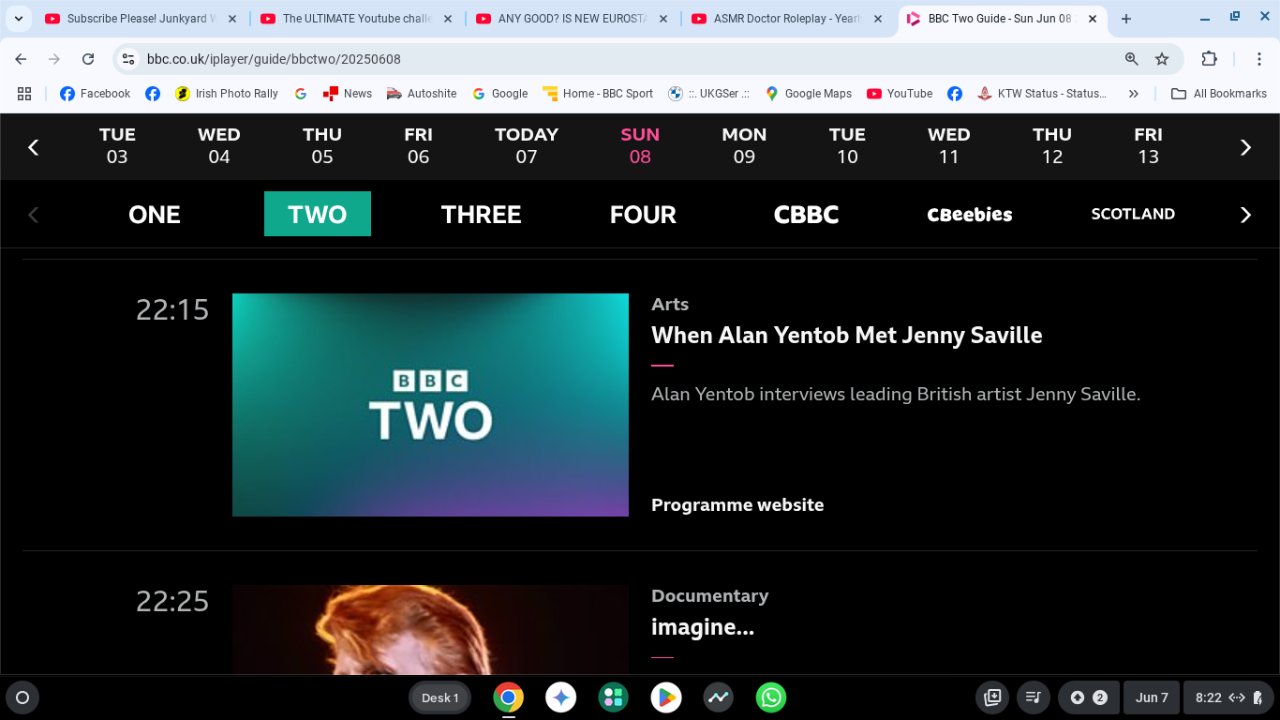Switch to the ASMR Doctor Roleplay tab
1280x720 pixels.
787,19
